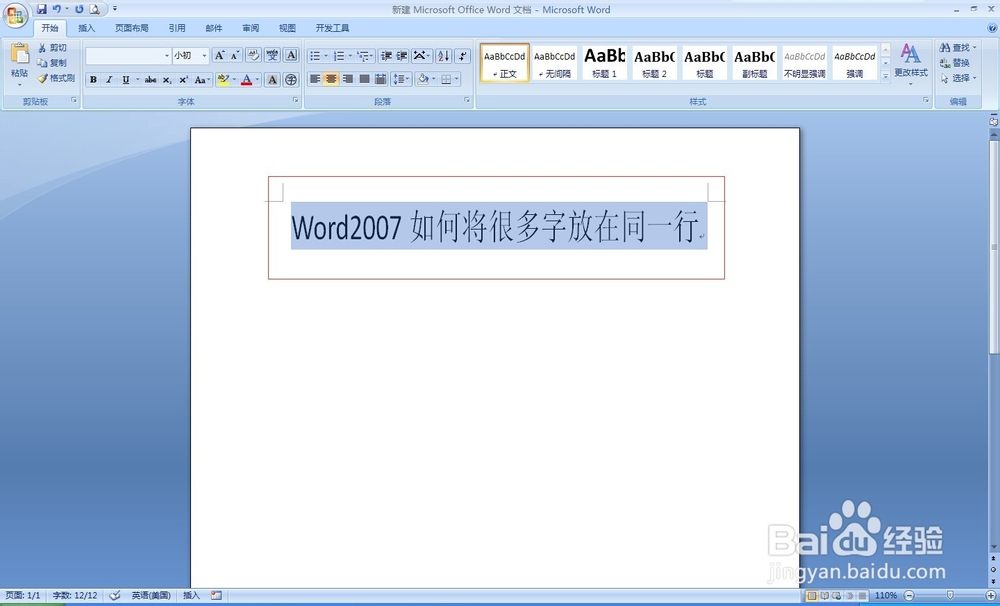Open line spacing dropdown
The image size is (1000, 606).
click(402, 79)
